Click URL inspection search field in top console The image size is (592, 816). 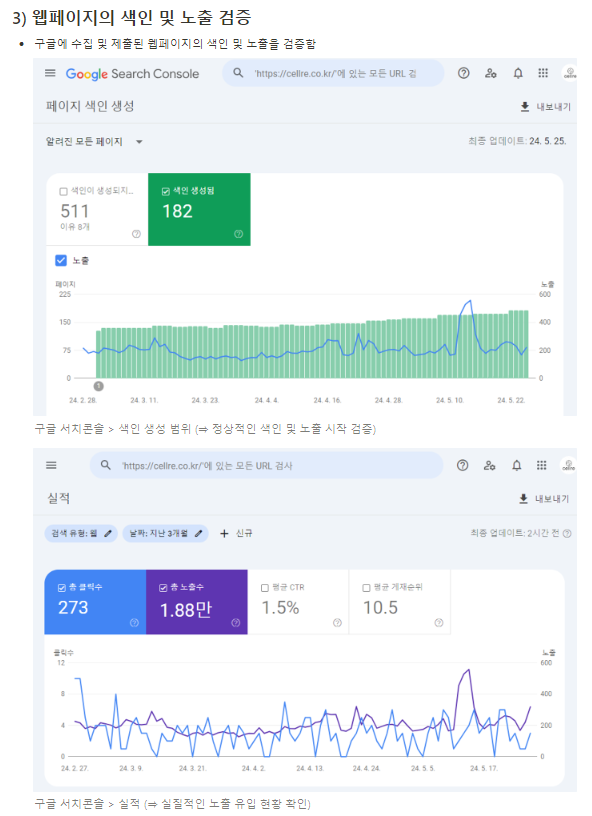pos(333,73)
